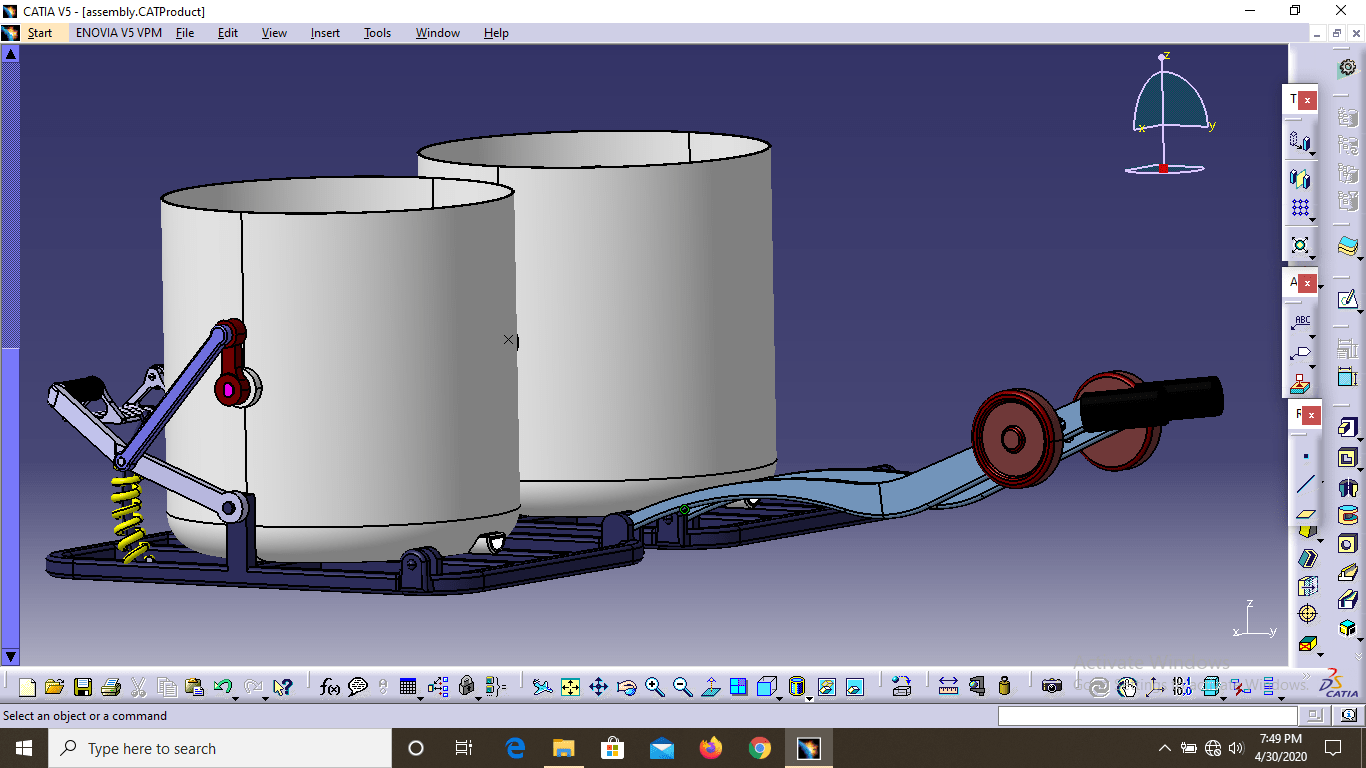
Task: Open the Measure Inertia weight tool
Action: [x=1005, y=687]
